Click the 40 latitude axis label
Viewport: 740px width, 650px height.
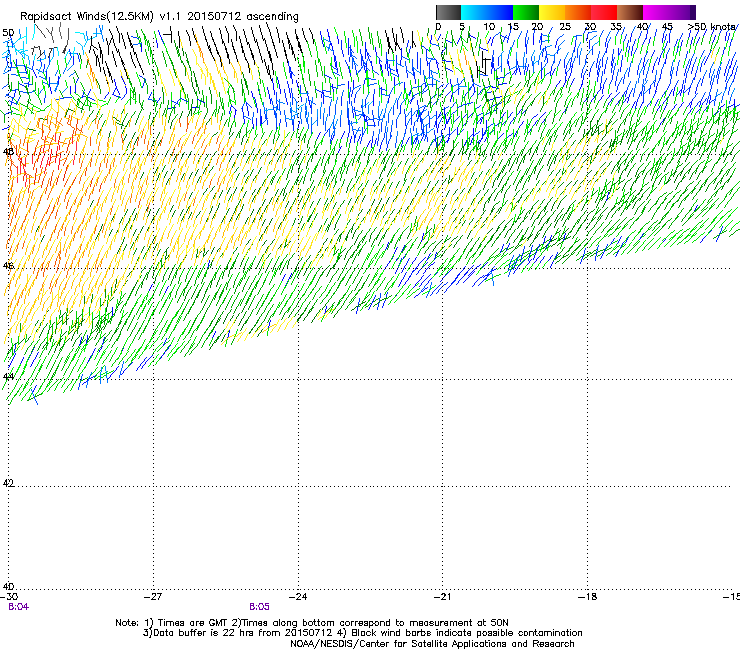[x=8, y=587]
